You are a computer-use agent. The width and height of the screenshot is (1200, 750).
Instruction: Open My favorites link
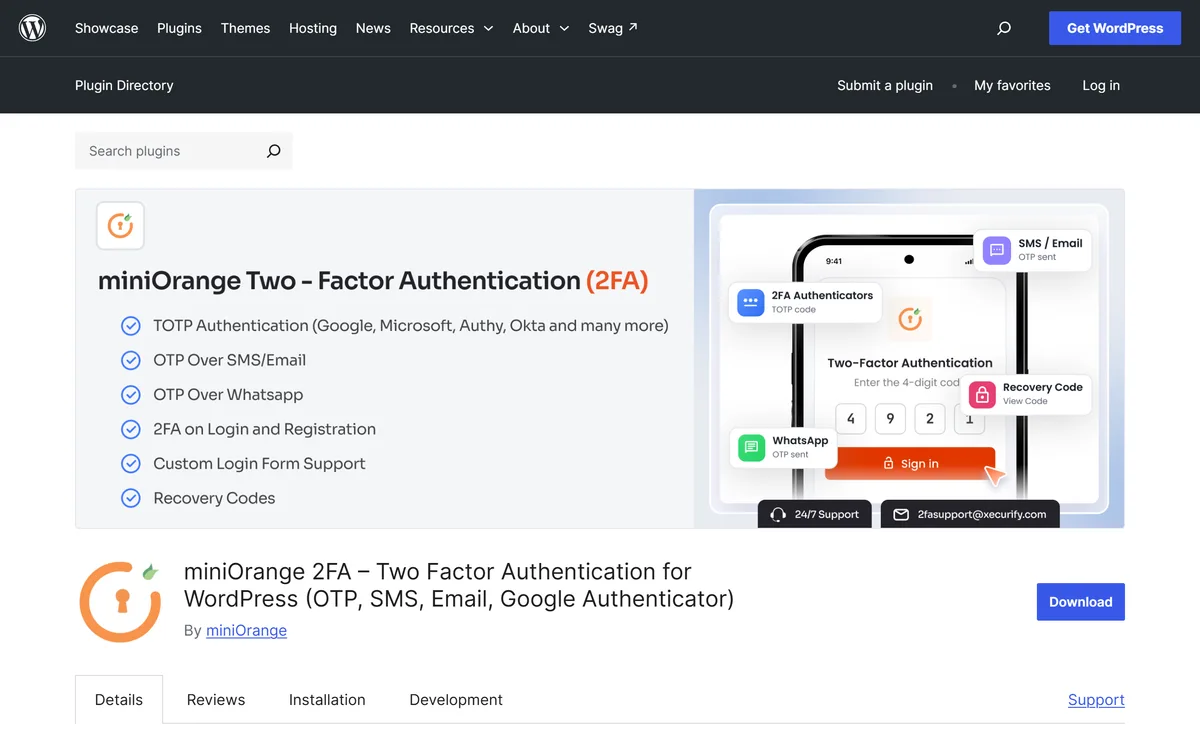coord(1012,85)
